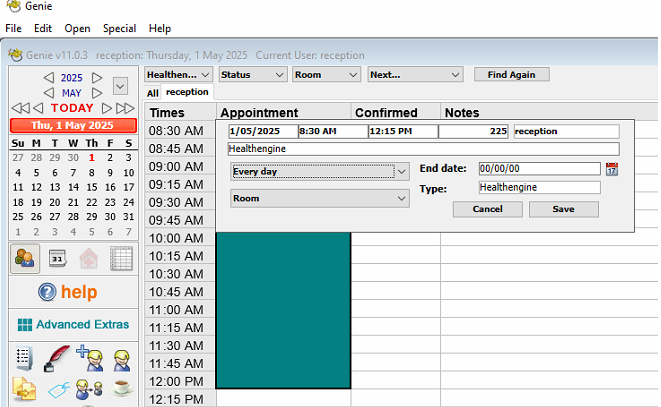Go to the next year arrow
Screen dimensions: 661x407
(x=97, y=77)
